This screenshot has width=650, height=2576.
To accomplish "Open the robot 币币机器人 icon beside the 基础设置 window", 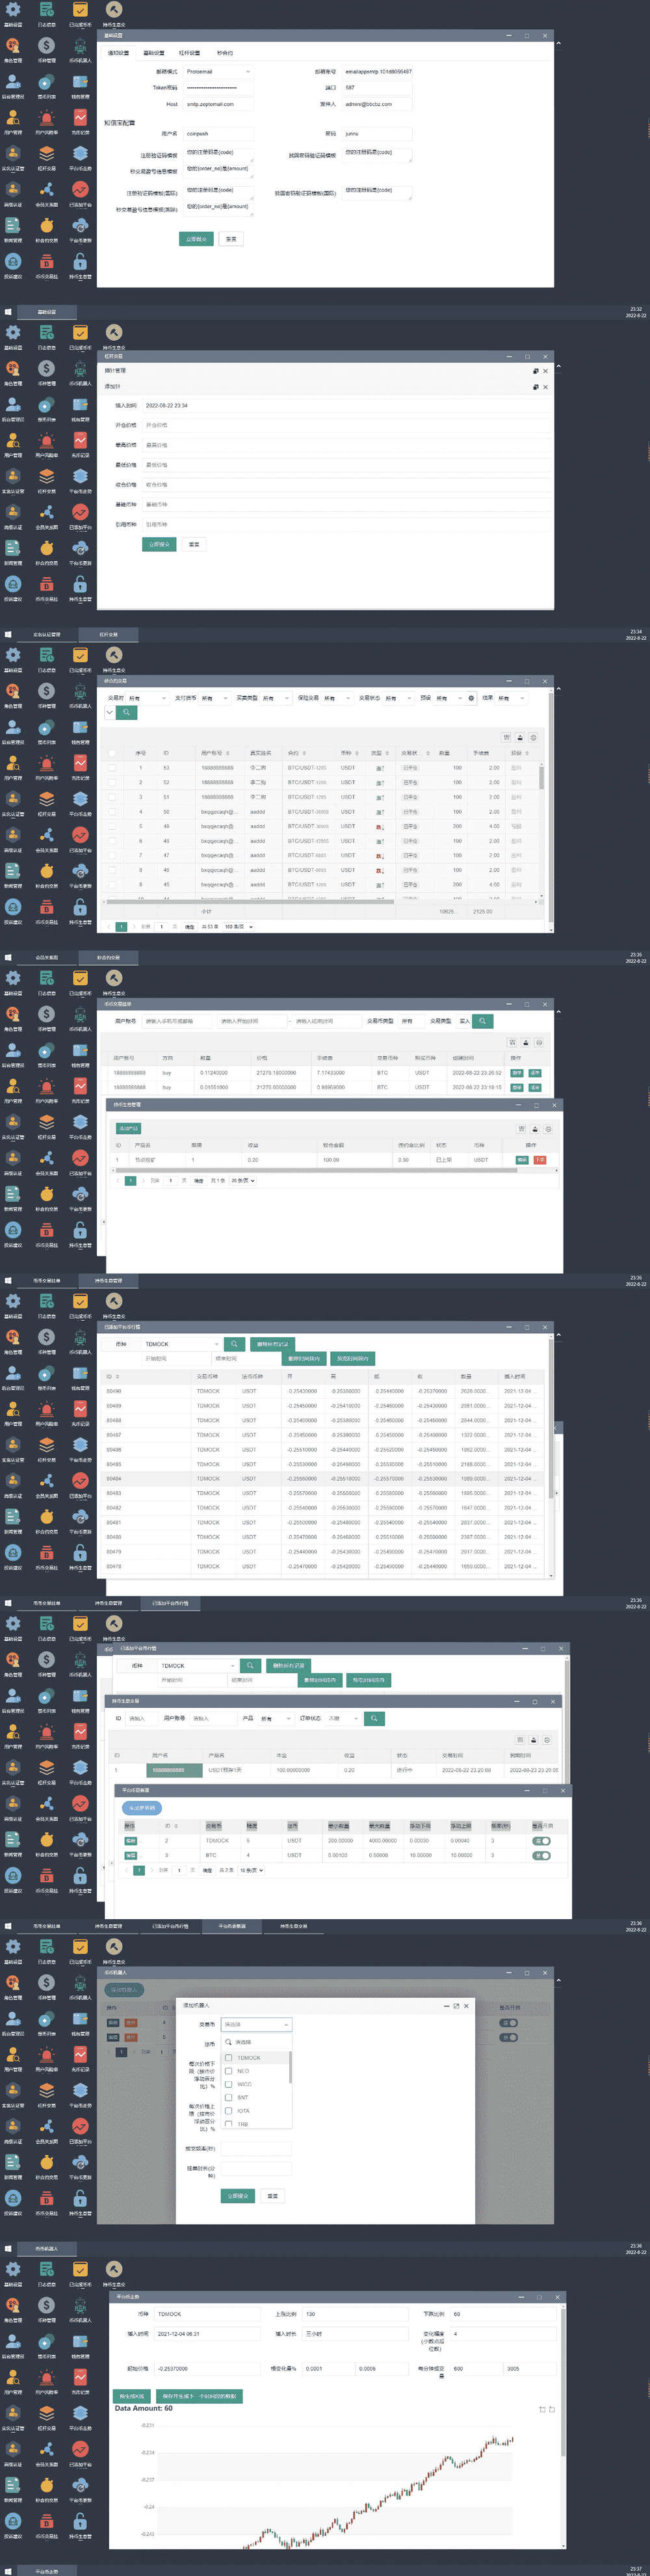I will (x=80, y=46).
